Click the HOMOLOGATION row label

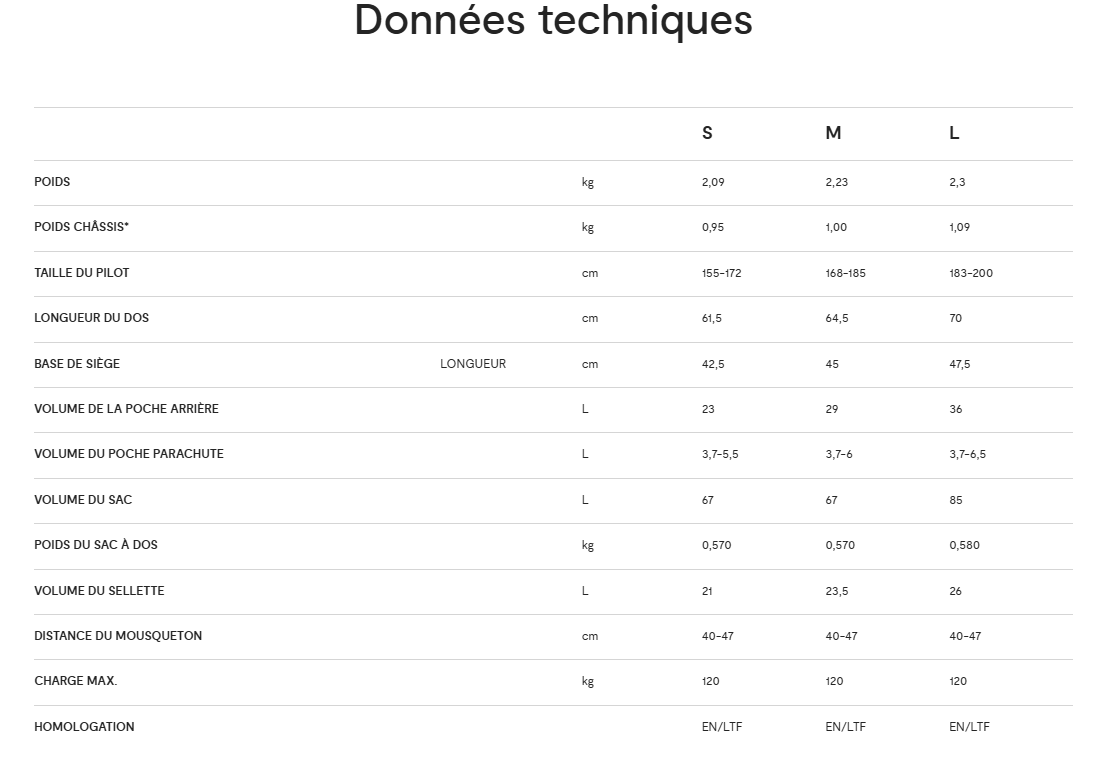(84, 727)
